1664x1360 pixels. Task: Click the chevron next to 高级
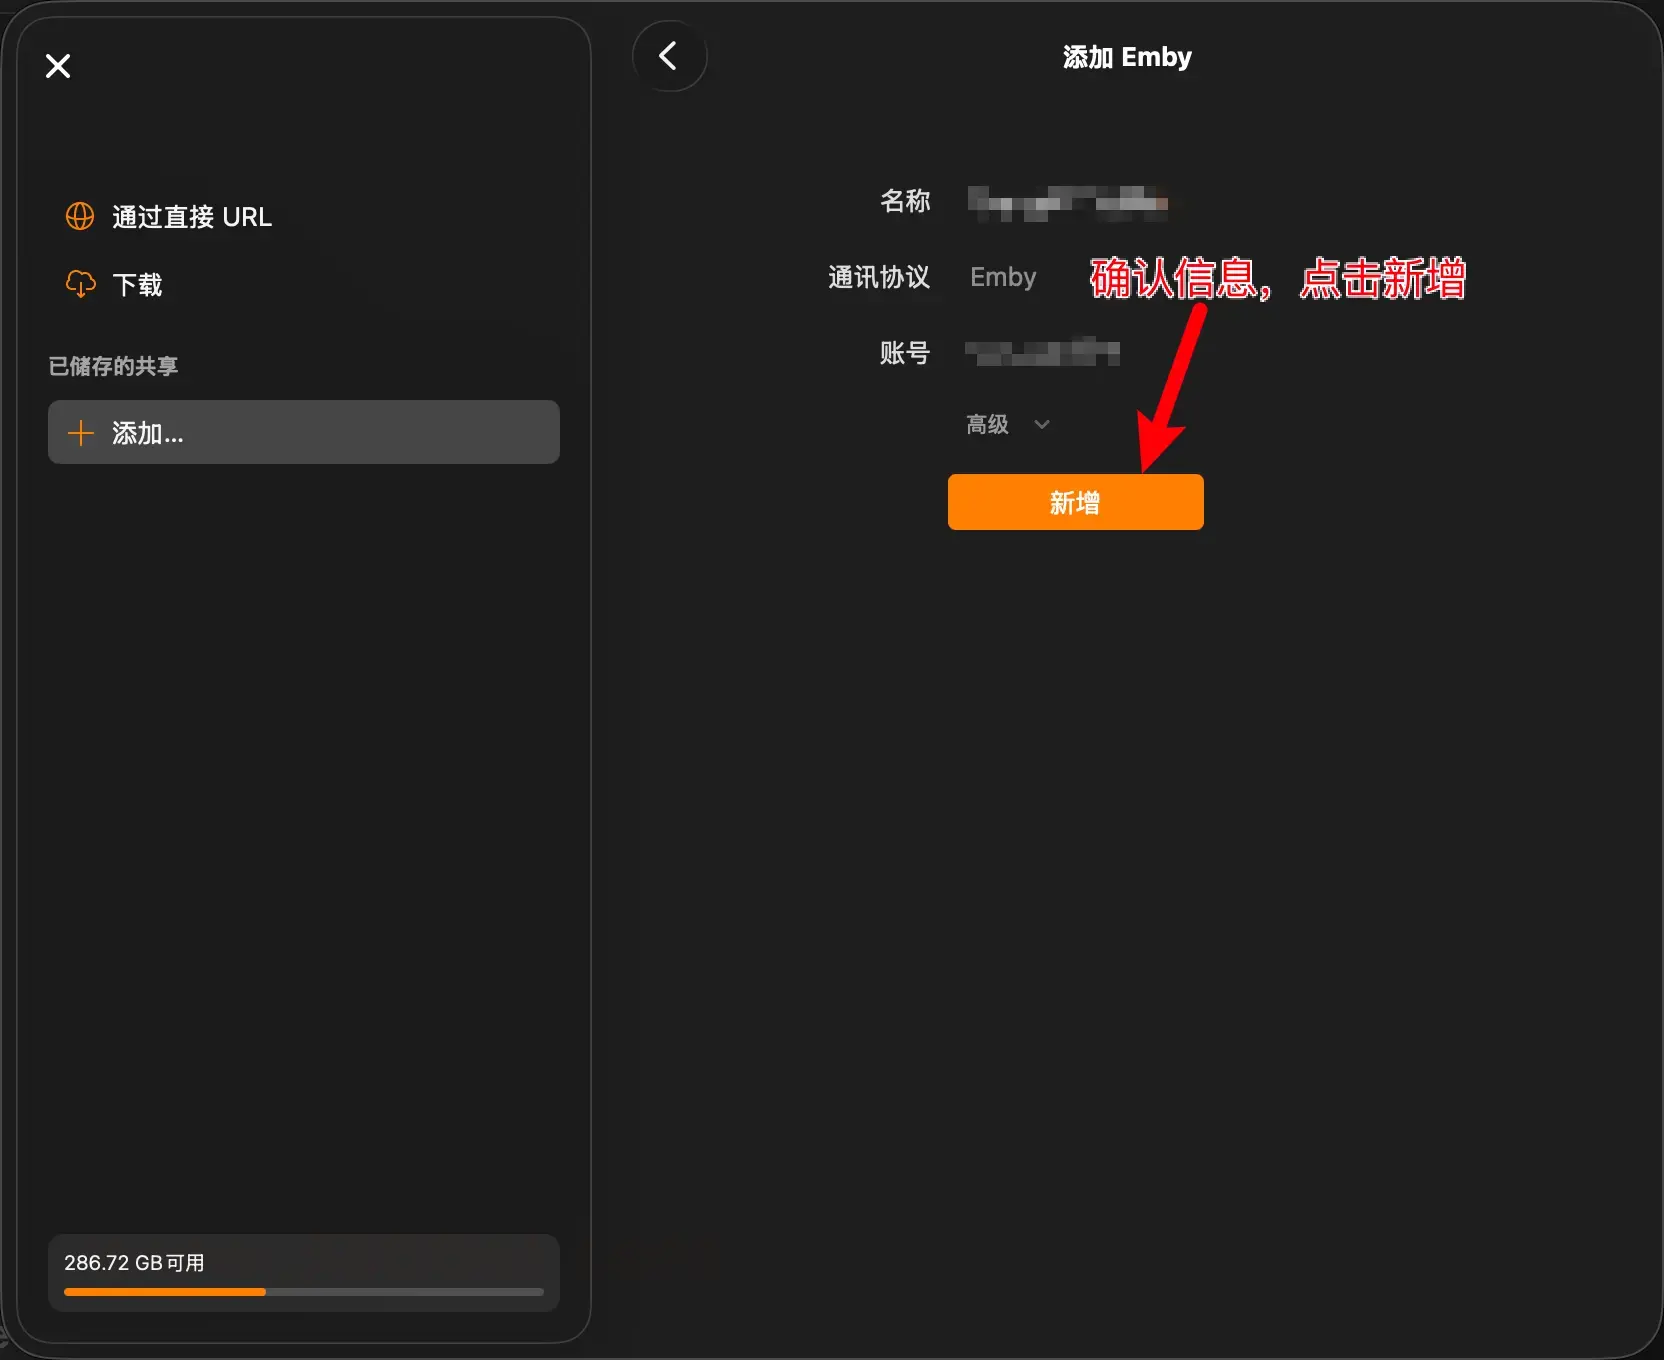1042,425
